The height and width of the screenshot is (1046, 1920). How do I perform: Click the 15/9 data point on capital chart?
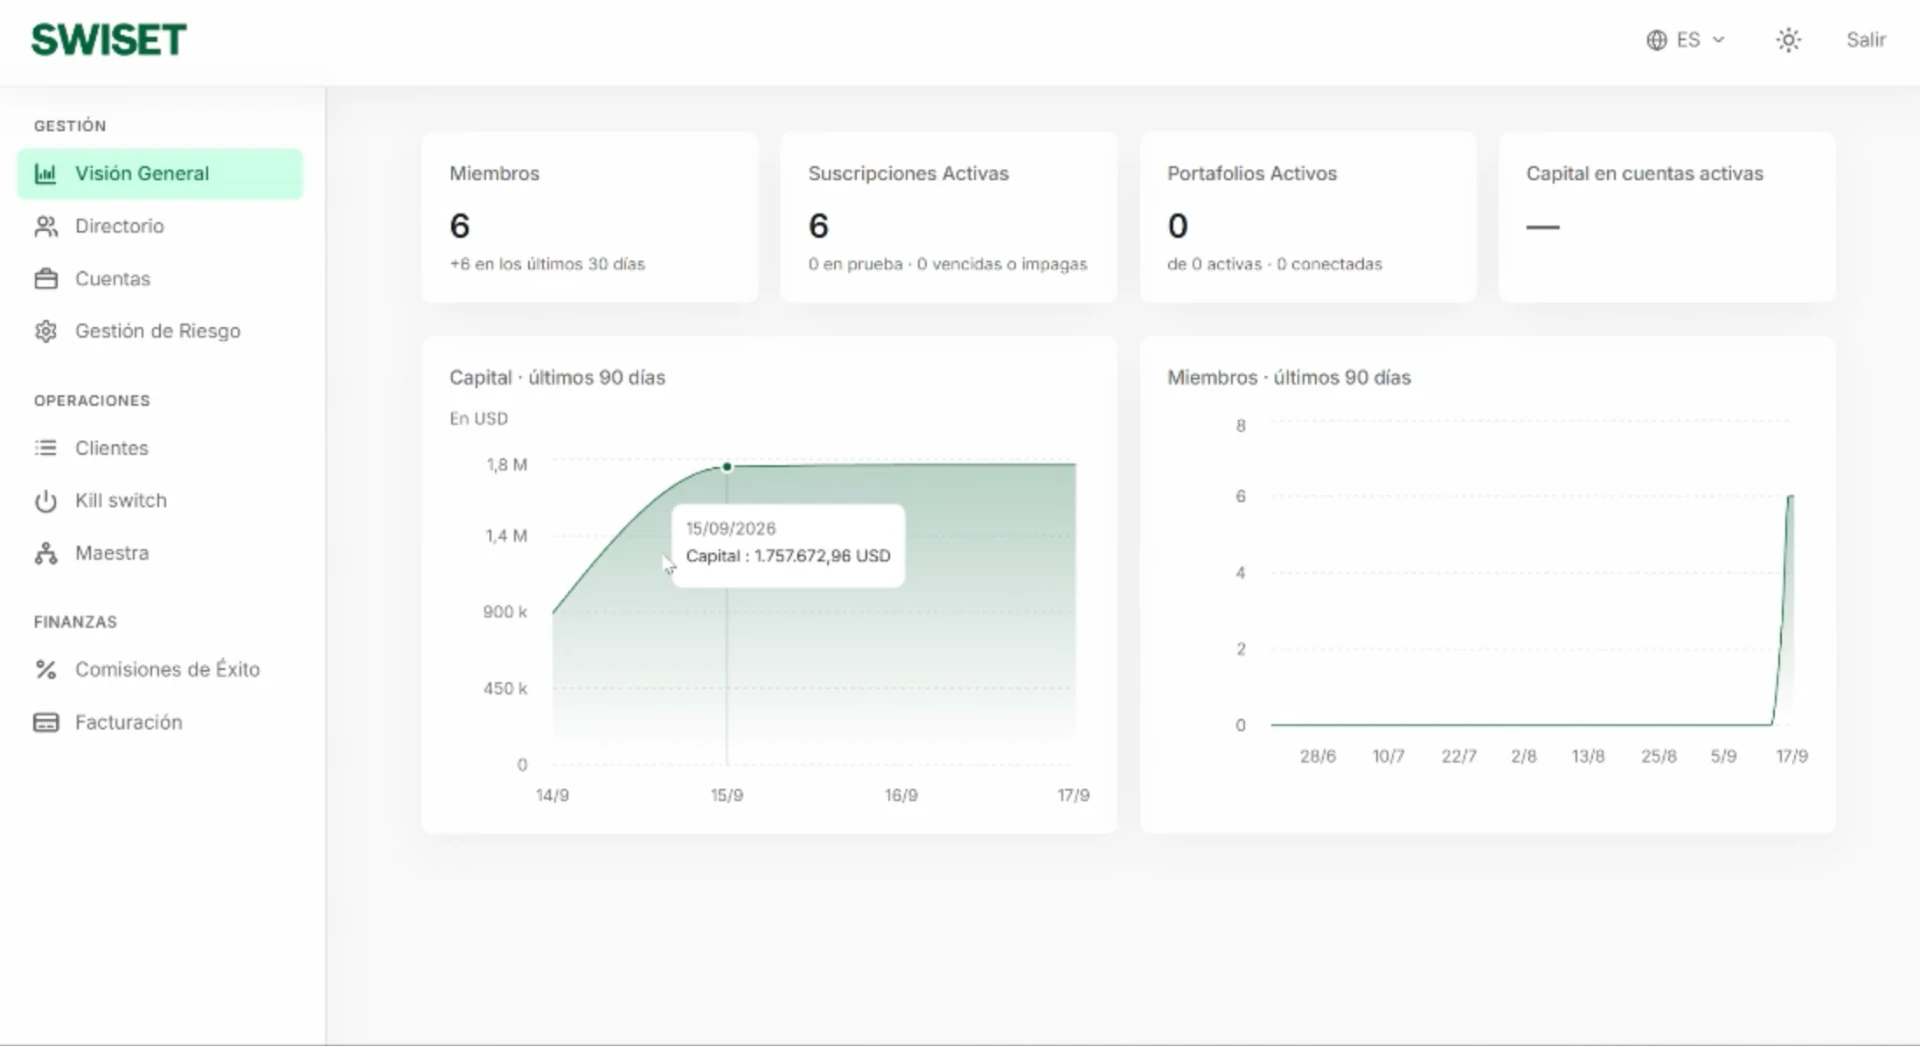(x=727, y=467)
